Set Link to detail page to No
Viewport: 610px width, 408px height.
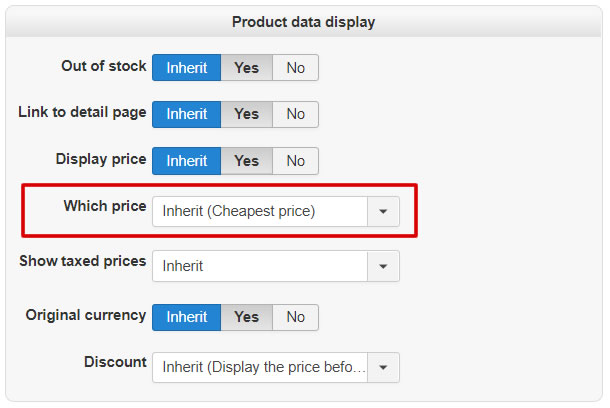(x=295, y=114)
